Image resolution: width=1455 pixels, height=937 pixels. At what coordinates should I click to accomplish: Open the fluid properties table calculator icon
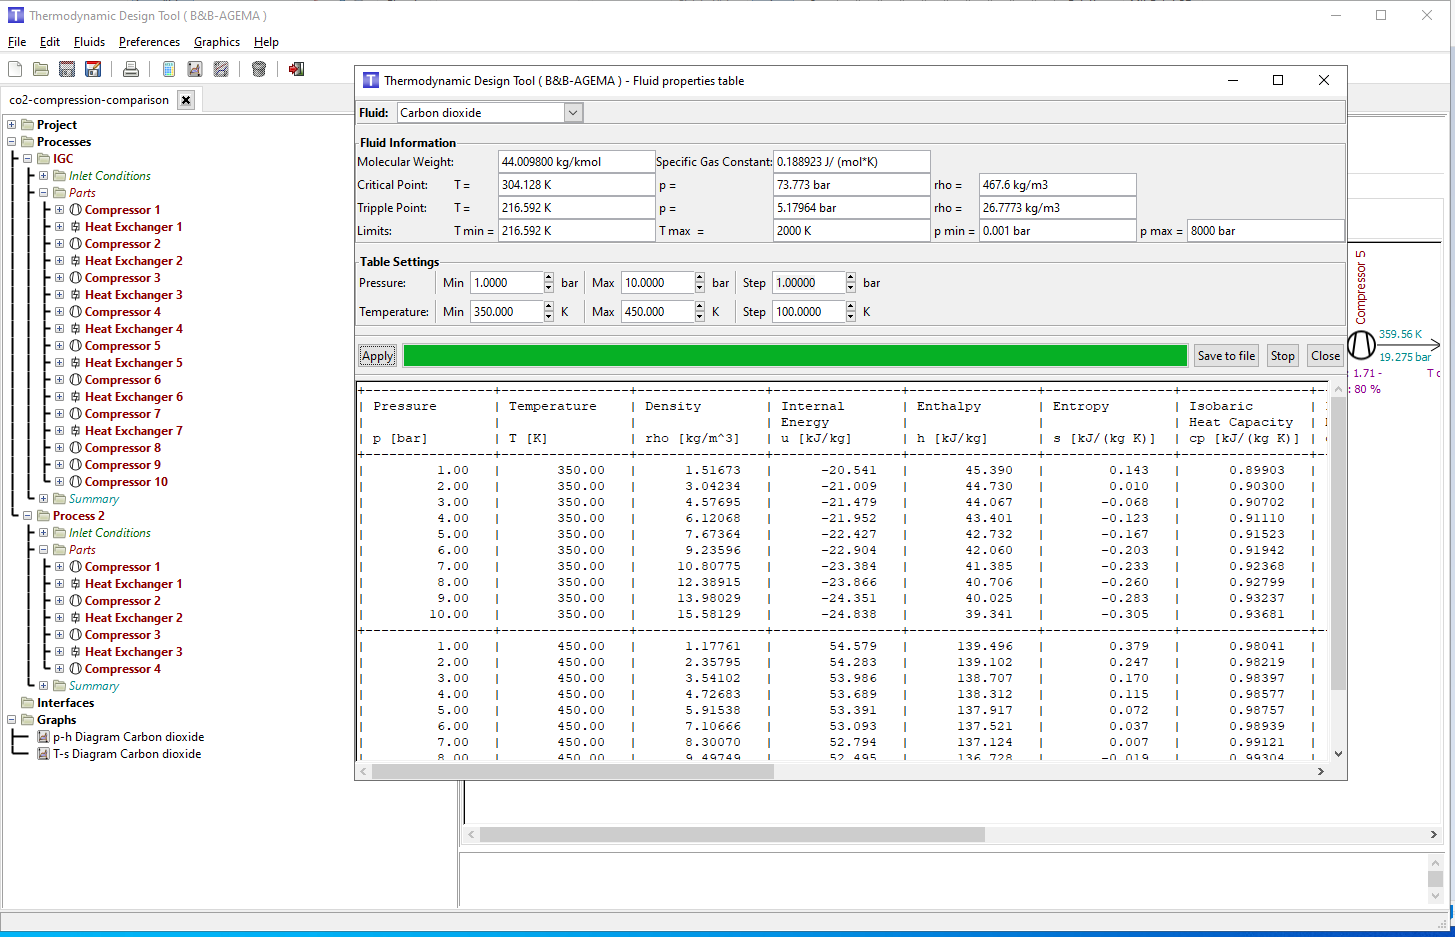click(168, 69)
